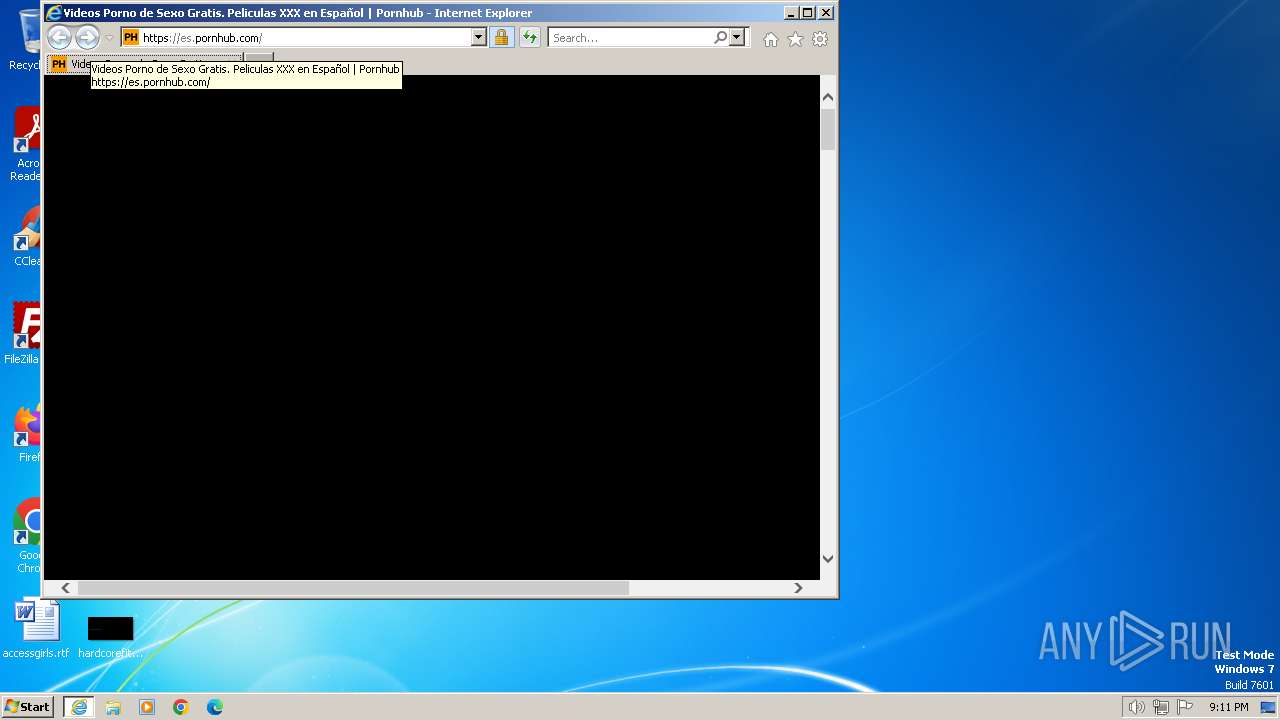The width and height of the screenshot is (1280, 720).
Task: Click the vertical scrollbar thumb
Action: point(828,130)
